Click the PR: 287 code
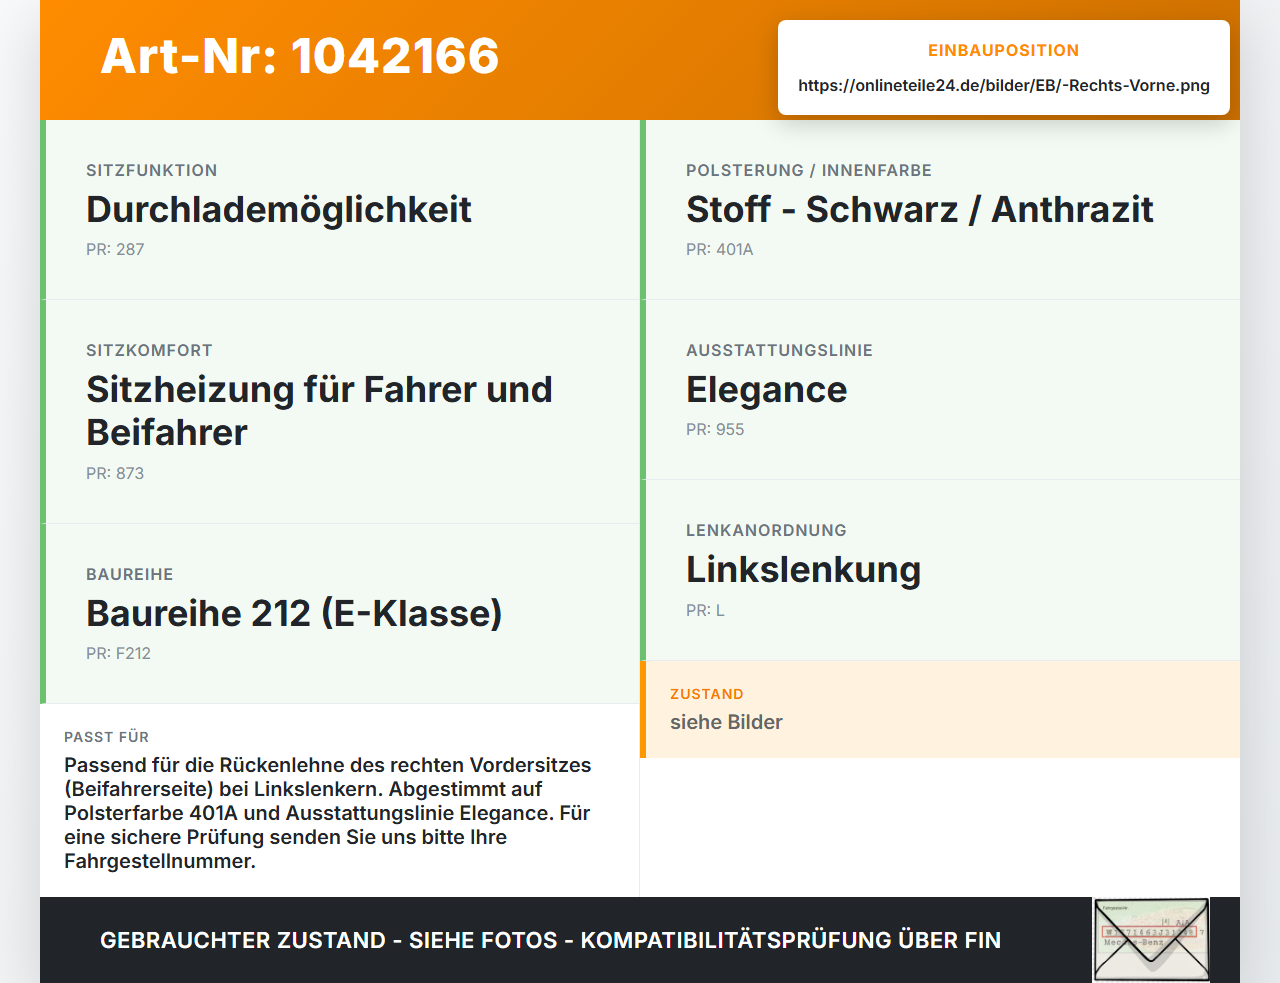This screenshot has width=1280, height=983. point(115,249)
